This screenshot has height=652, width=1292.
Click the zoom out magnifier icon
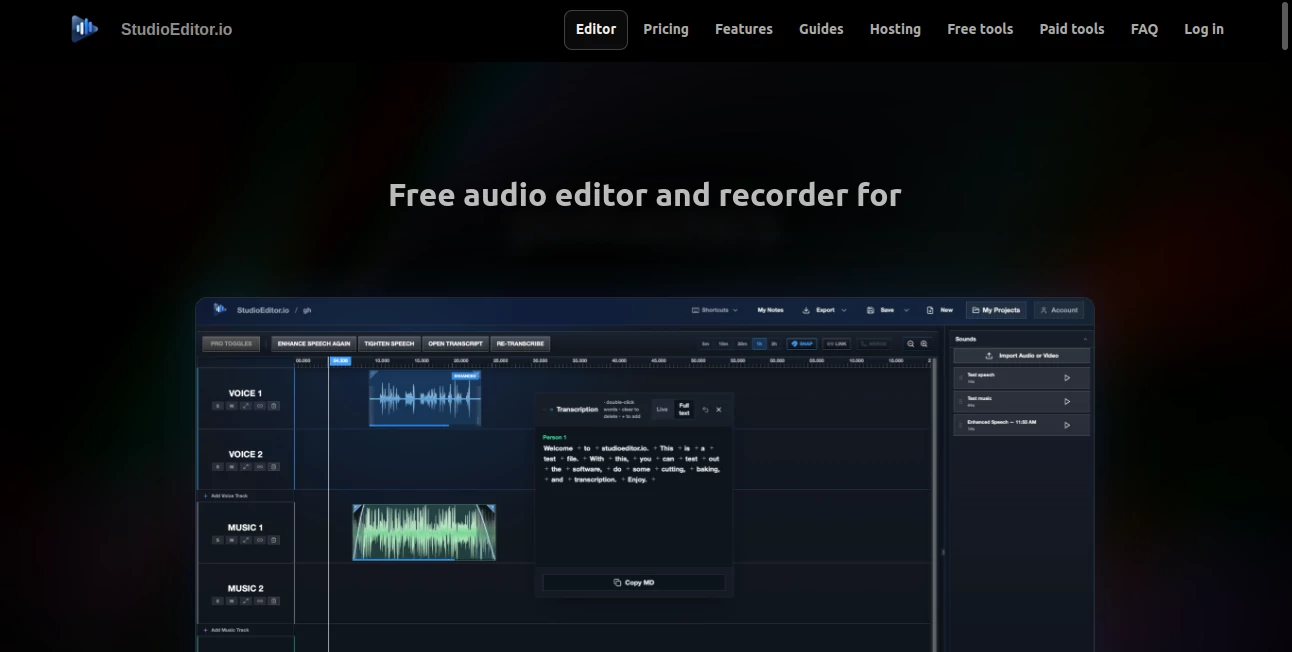tap(911, 344)
